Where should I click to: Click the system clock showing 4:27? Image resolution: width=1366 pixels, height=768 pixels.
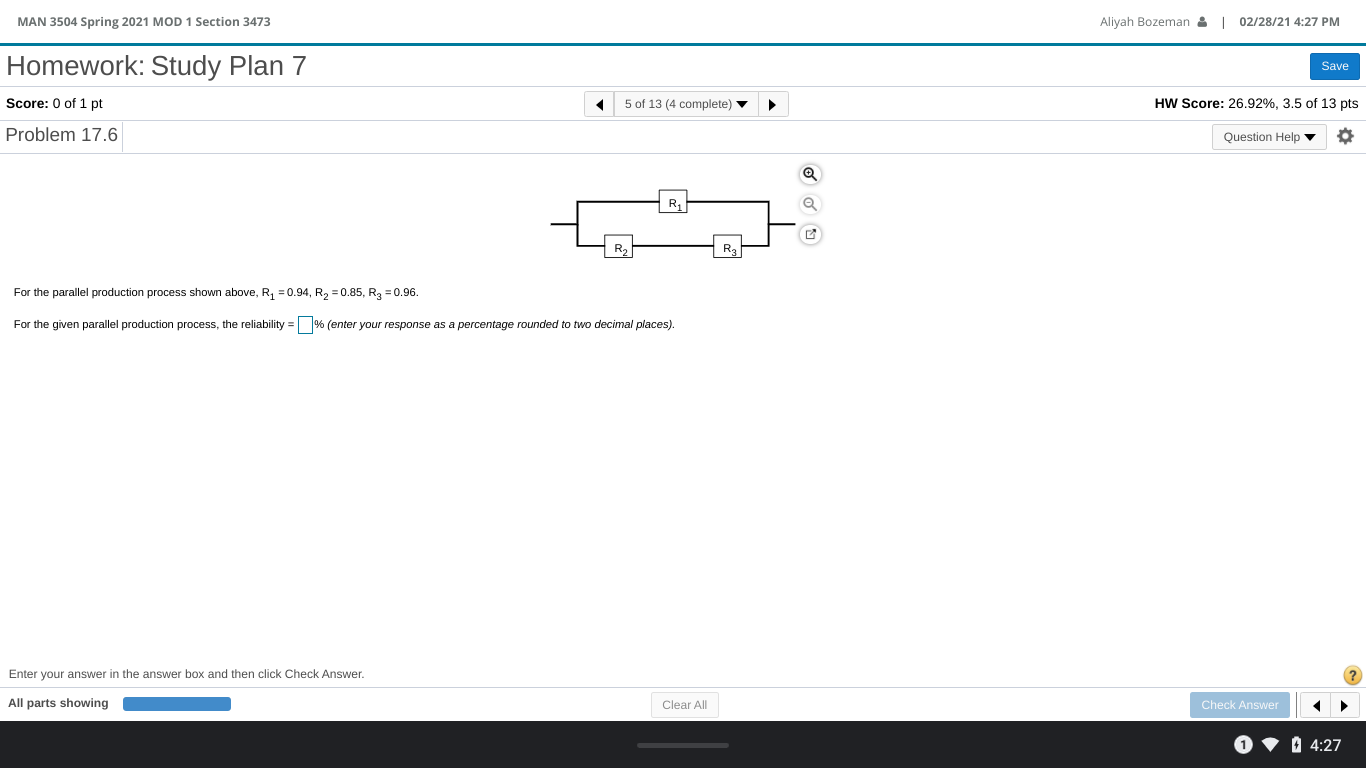(x=1325, y=745)
